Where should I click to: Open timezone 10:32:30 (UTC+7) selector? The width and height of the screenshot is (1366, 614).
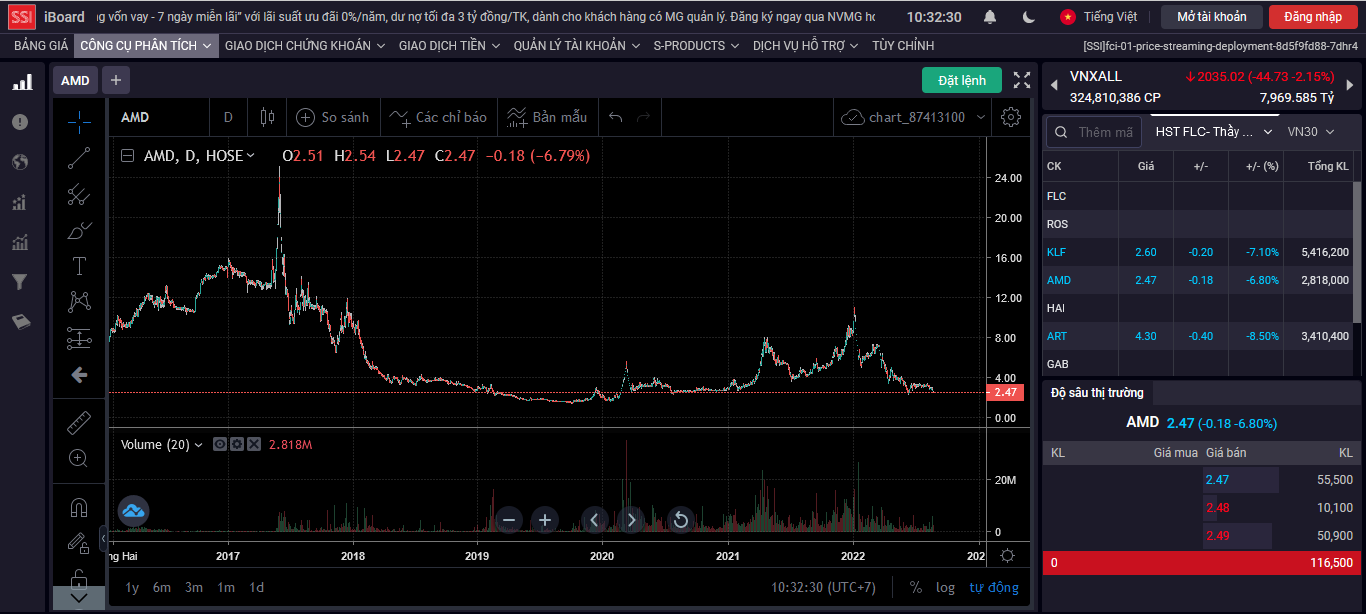(x=825, y=587)
